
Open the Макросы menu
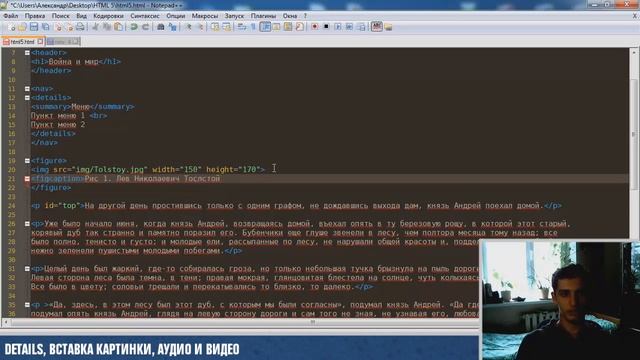click(205, 16)
